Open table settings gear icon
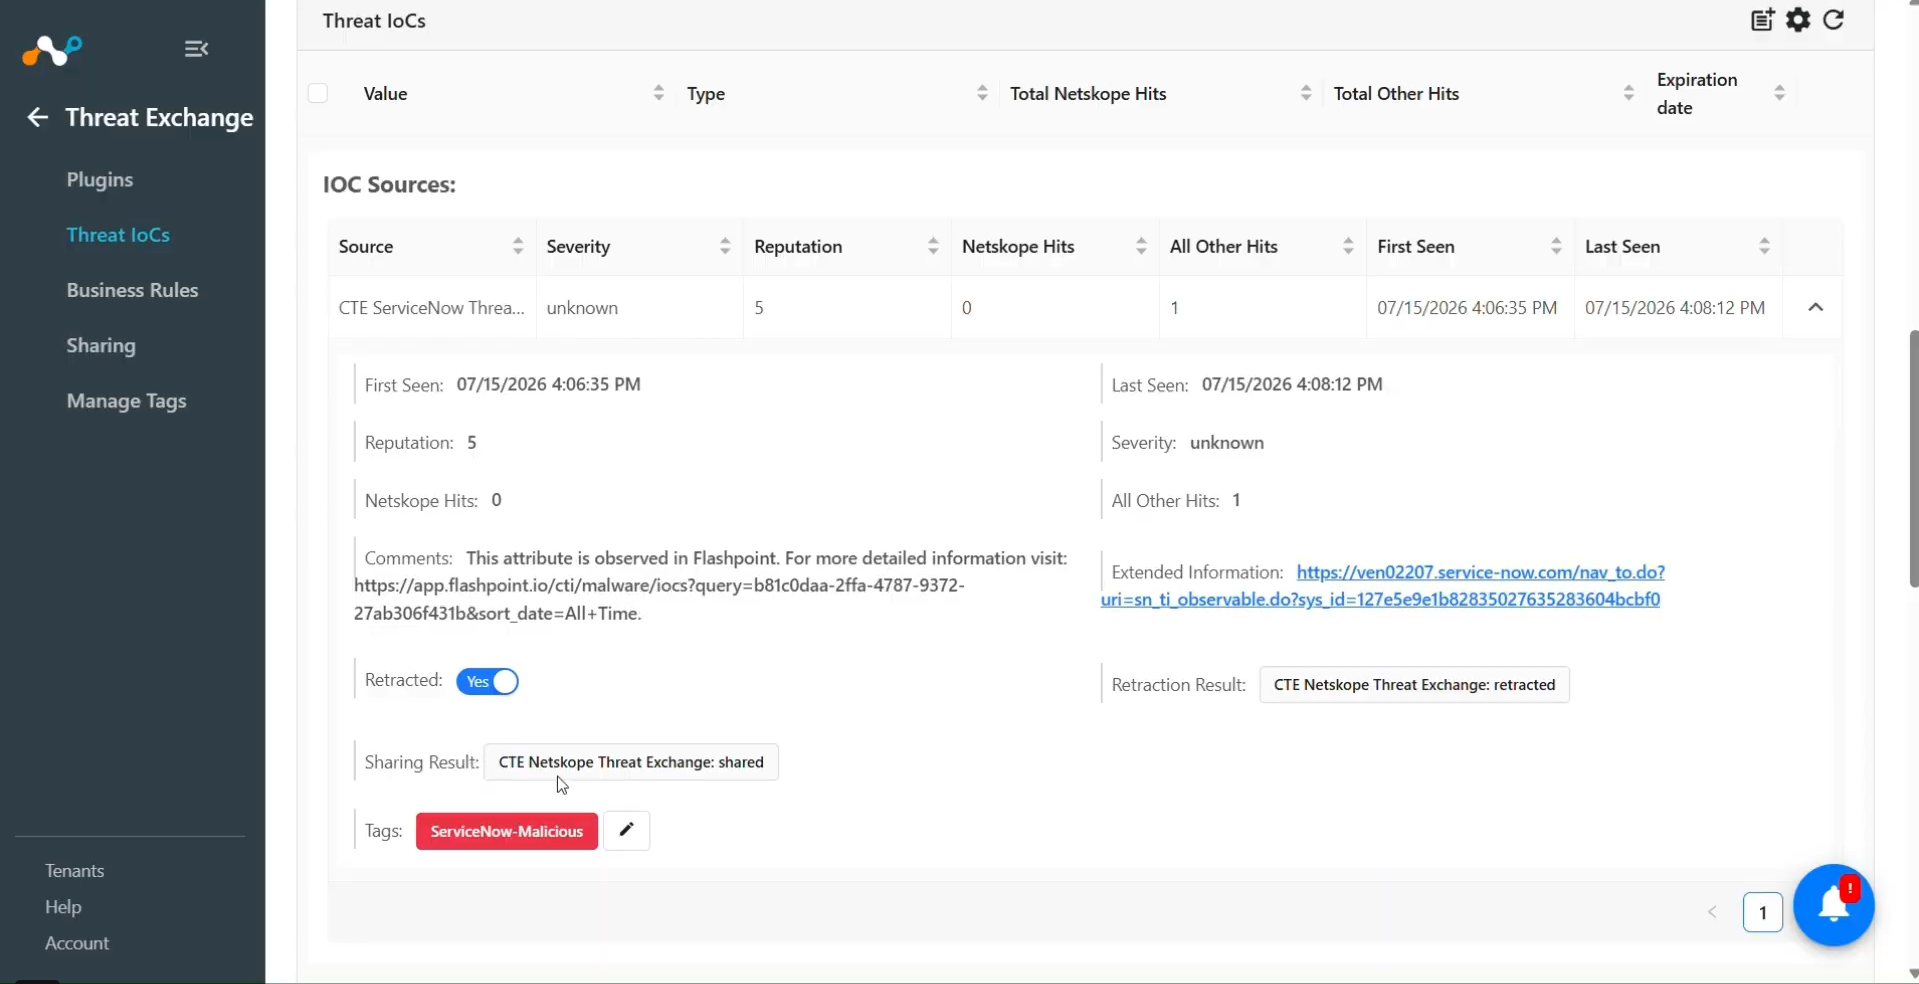Image resolution: width=1919 pixels, height=984 pixels. 1798,20
